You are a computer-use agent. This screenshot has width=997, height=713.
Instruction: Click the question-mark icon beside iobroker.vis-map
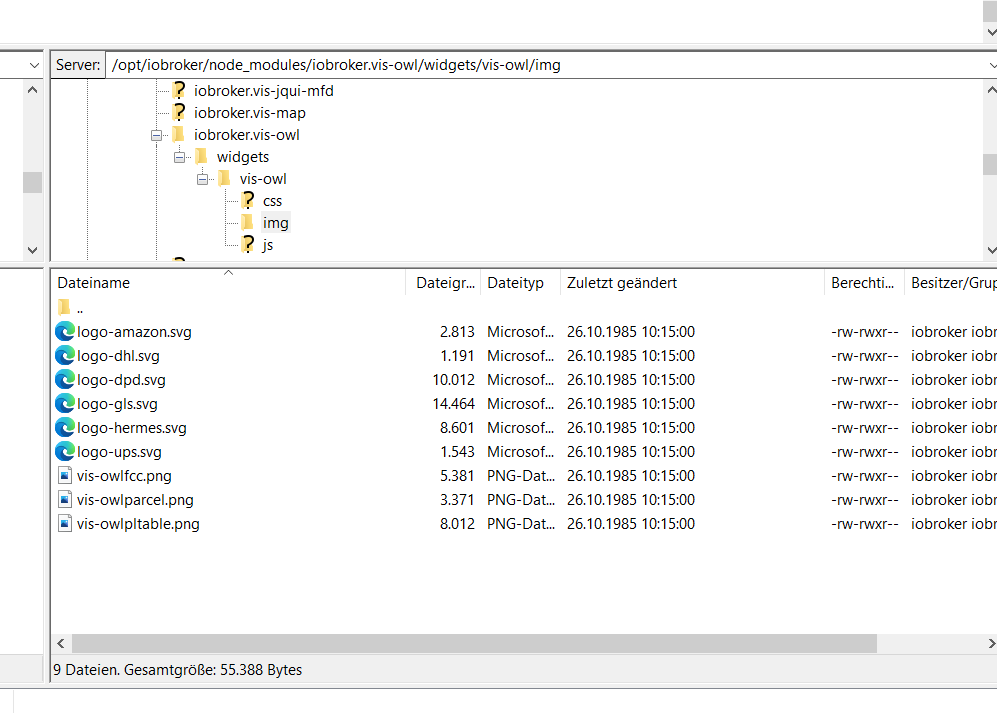179,113
